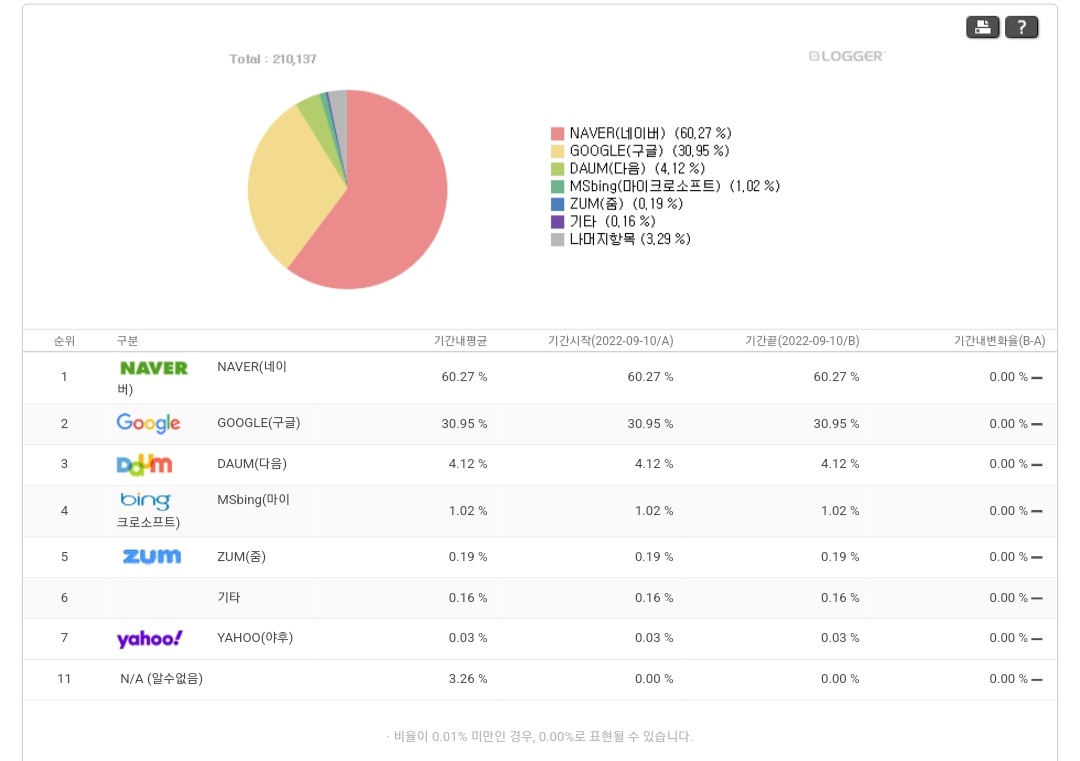Image resolution: width=1080 pixels, height=761 pixels.
Task: Click the purple 기타 legend swatch
Action: [557, 222]
